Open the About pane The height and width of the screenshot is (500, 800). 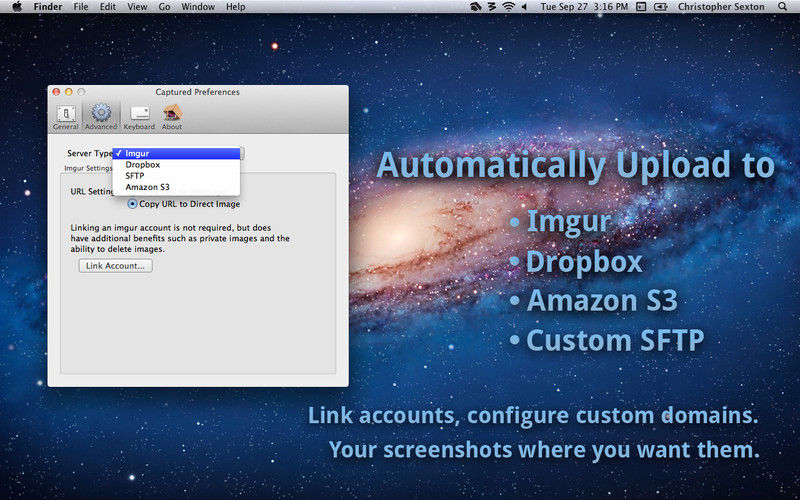pos(172,117)
